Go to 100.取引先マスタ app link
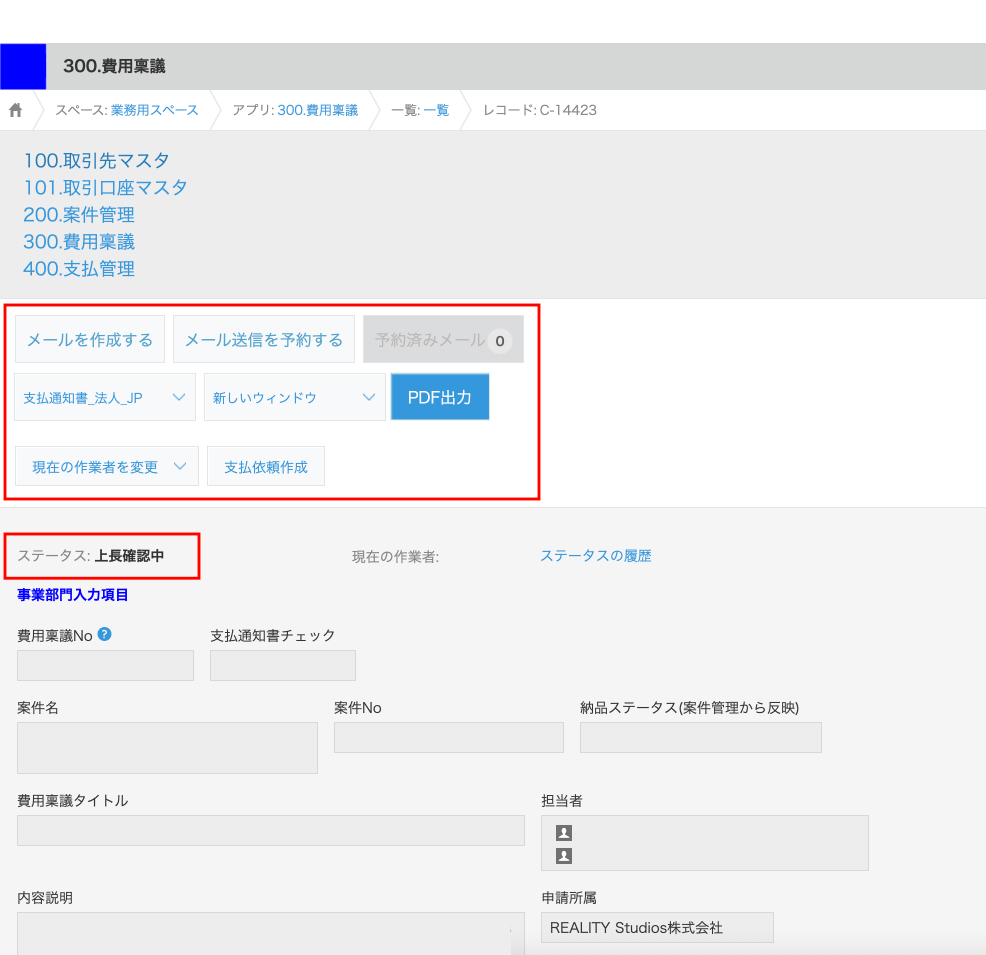 [96, 160]
